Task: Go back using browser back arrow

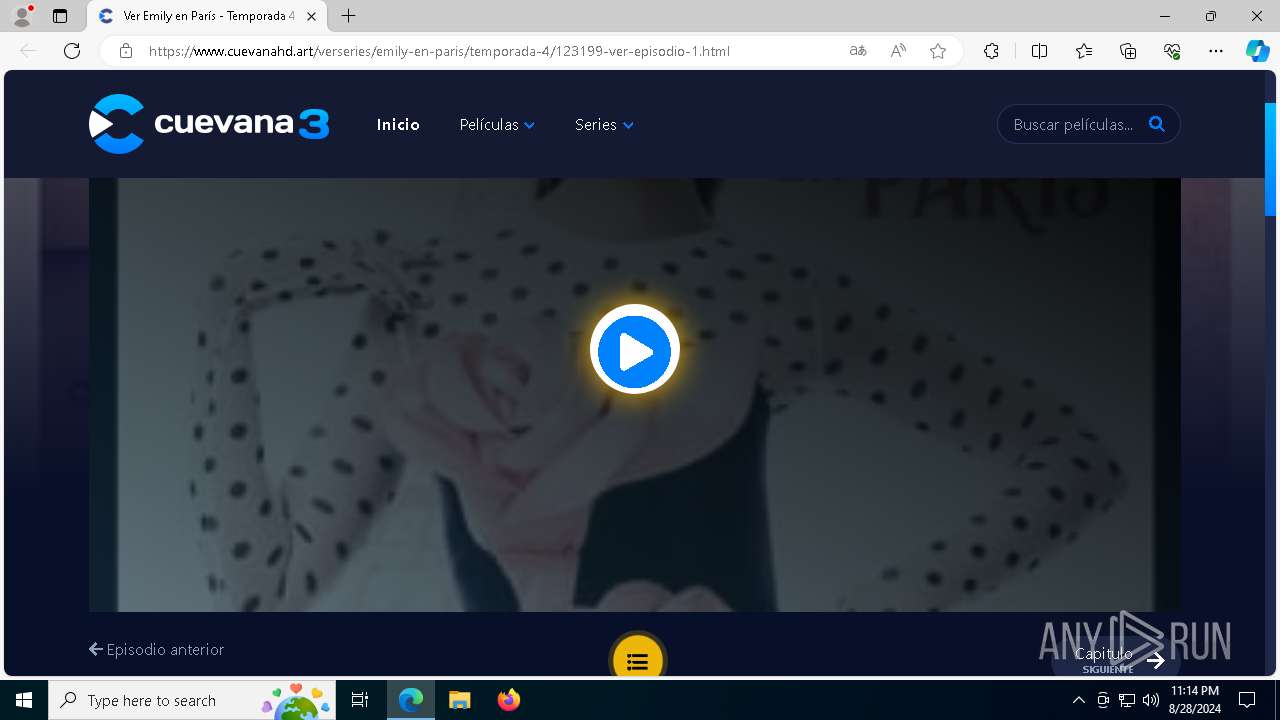Action: 28,51
